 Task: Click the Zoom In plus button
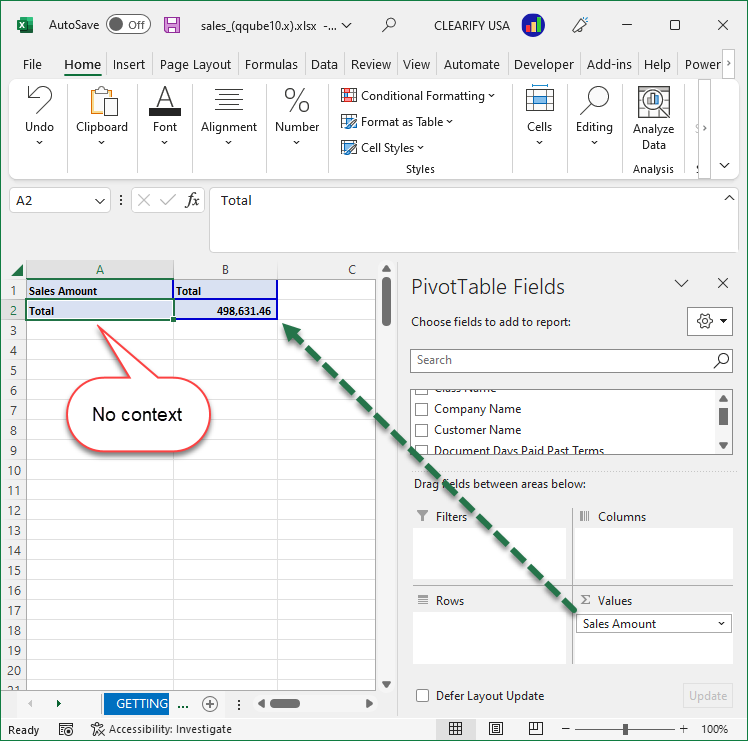684,729
